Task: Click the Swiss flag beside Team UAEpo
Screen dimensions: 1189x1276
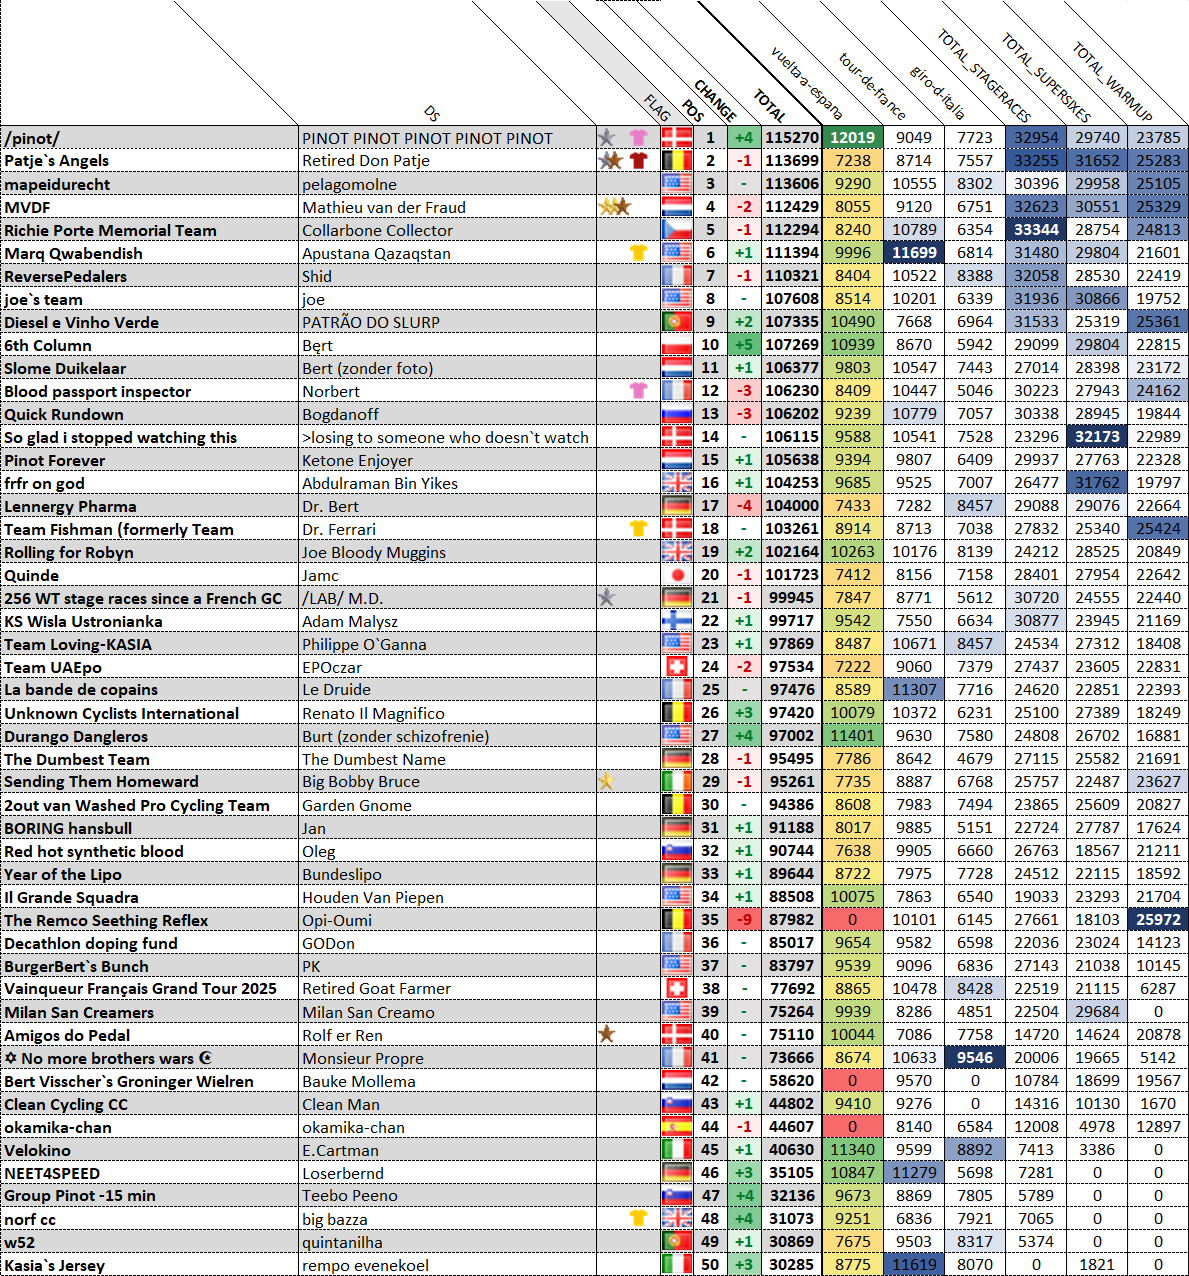Action: [677, 666]
